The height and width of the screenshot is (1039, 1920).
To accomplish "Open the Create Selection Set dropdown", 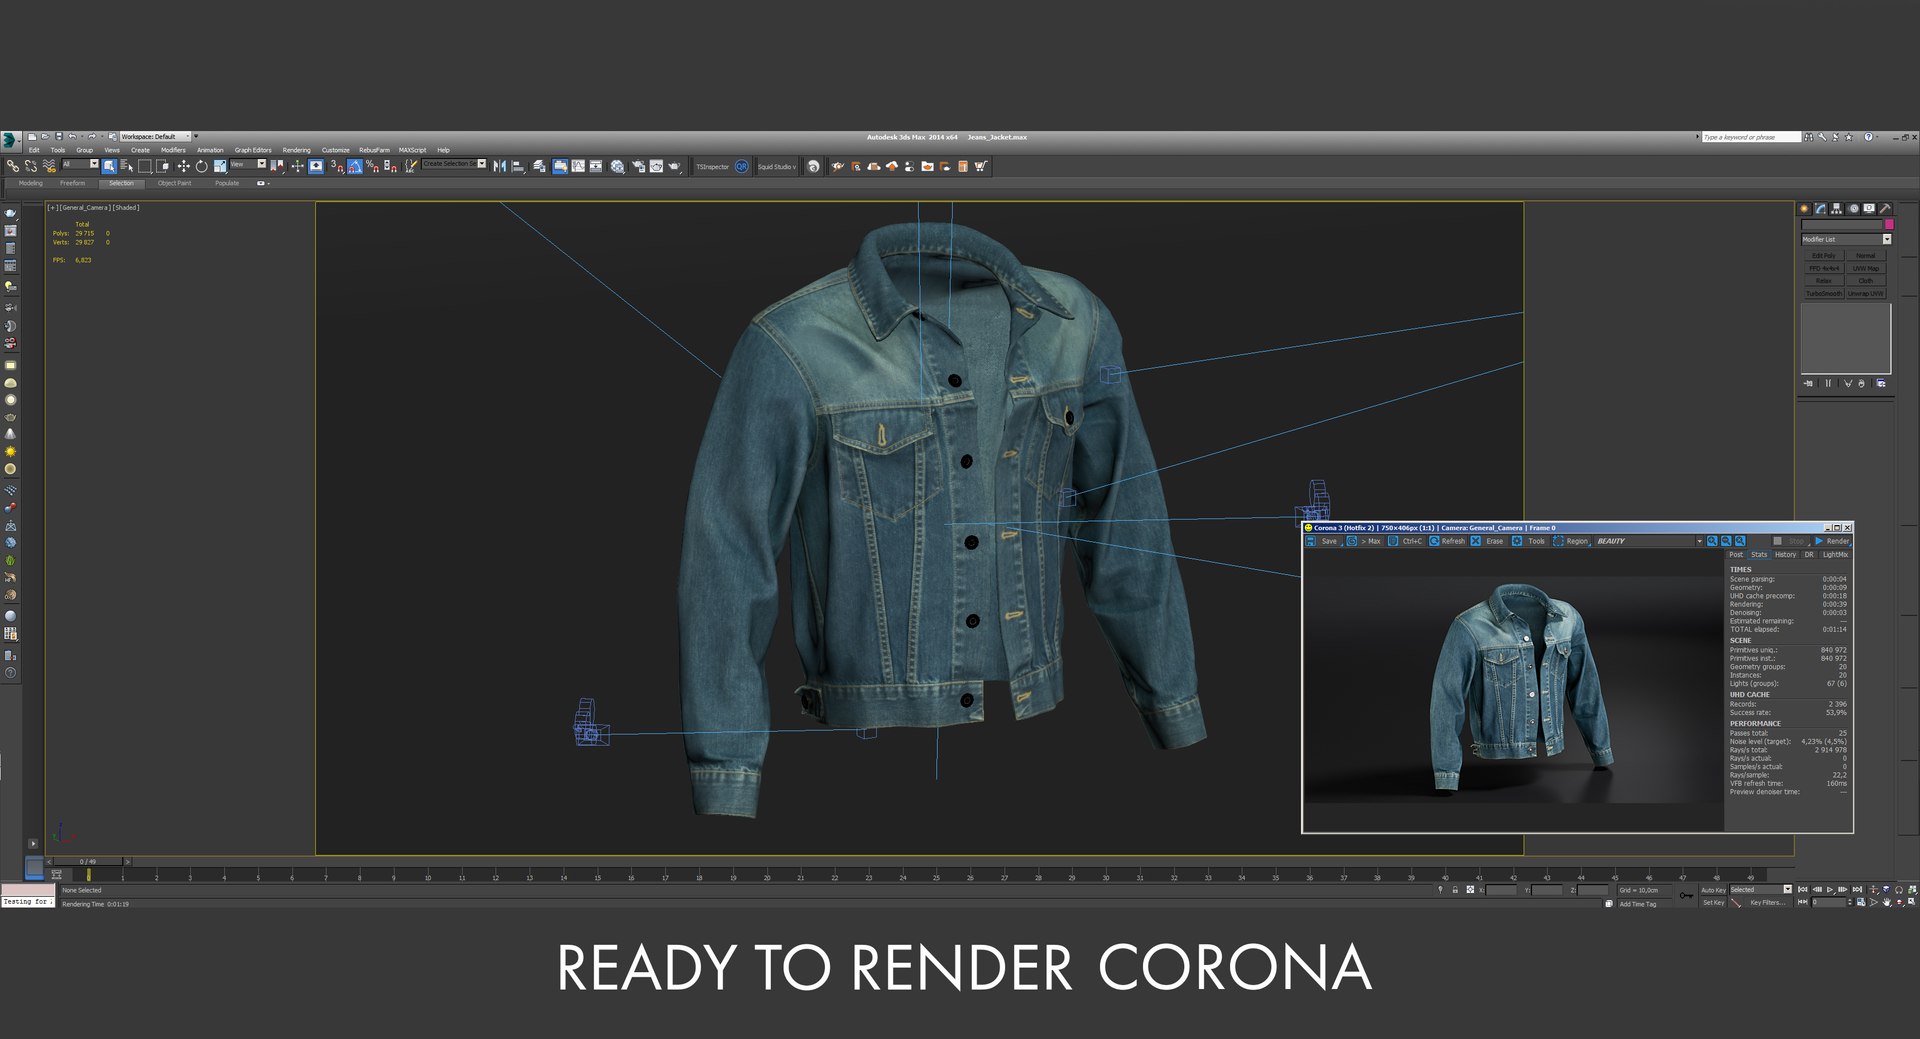I will tap(454, 164).
